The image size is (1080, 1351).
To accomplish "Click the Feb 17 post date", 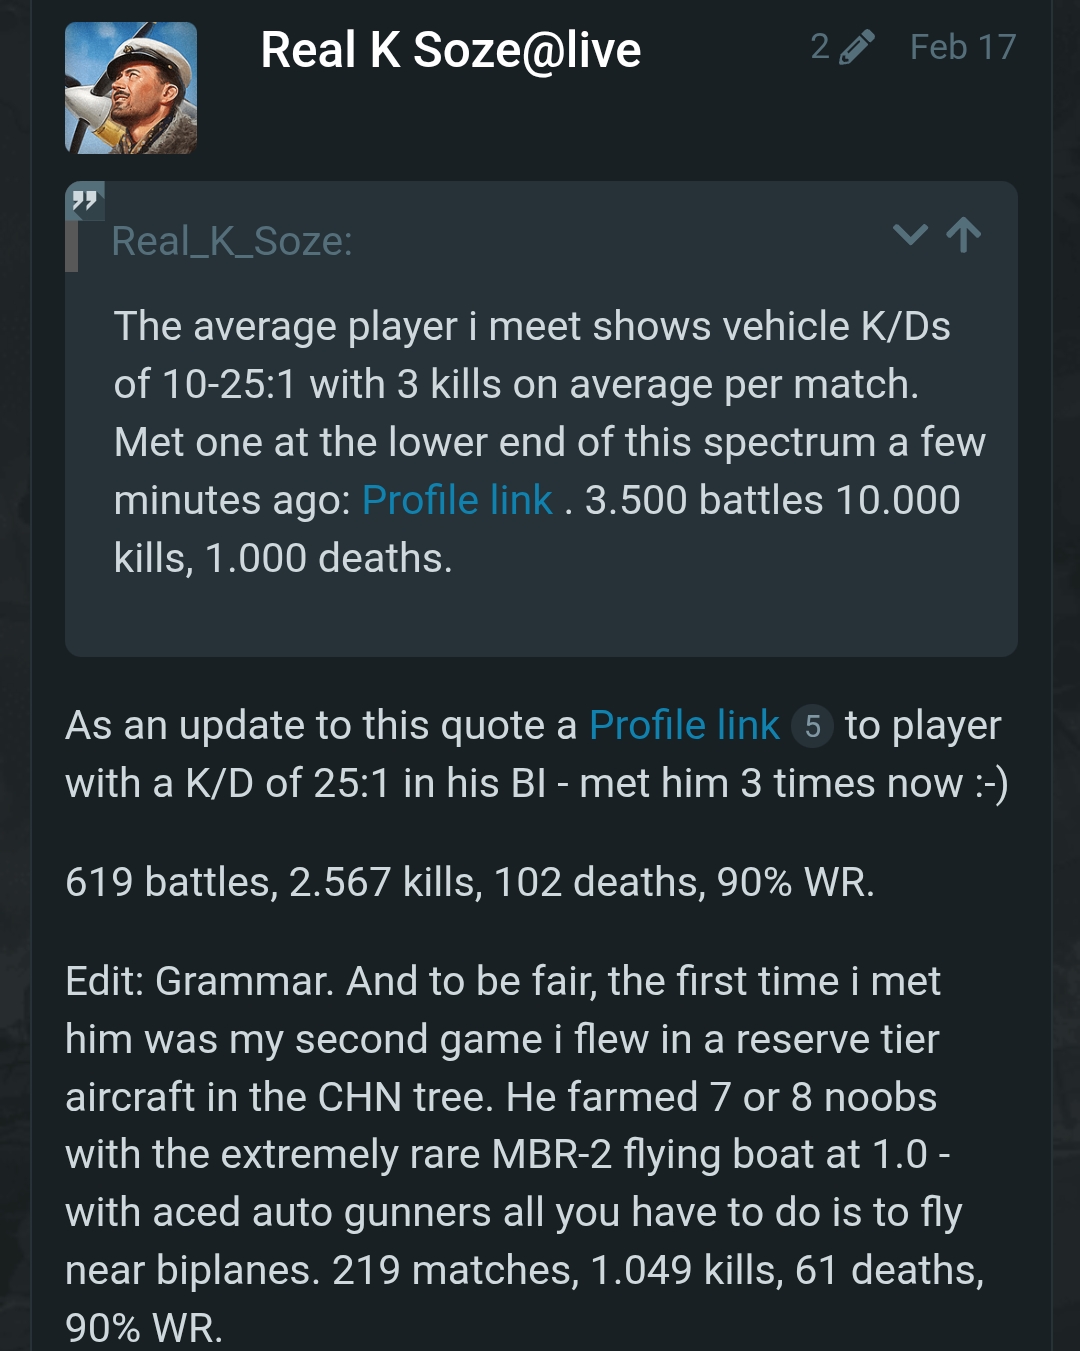I will 962,47.
